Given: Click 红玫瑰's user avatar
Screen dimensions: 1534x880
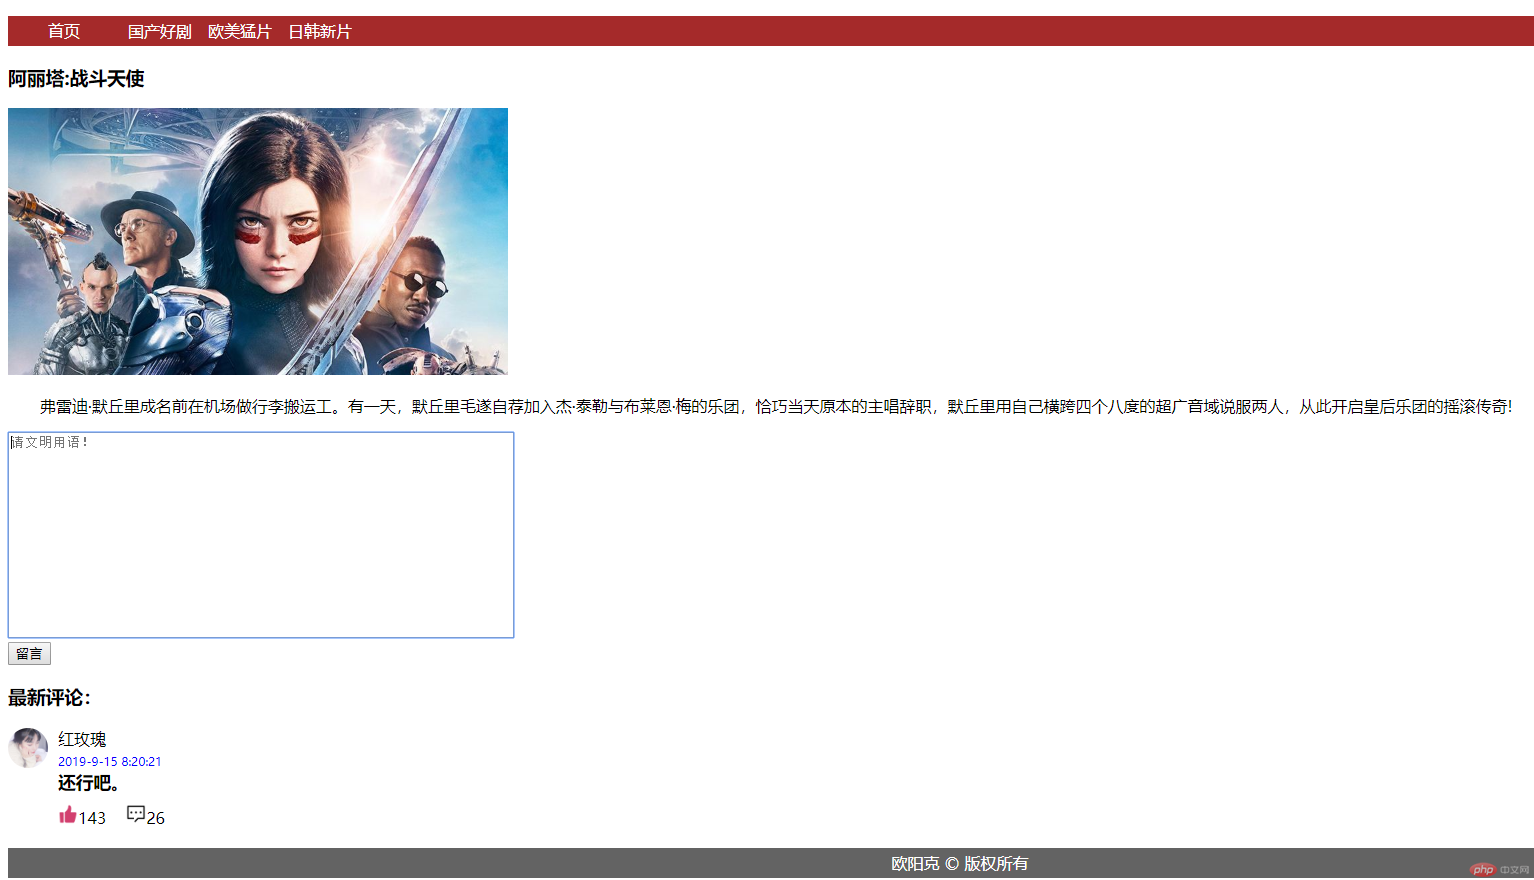Looking at the screenshot, I should pos(28,748).
